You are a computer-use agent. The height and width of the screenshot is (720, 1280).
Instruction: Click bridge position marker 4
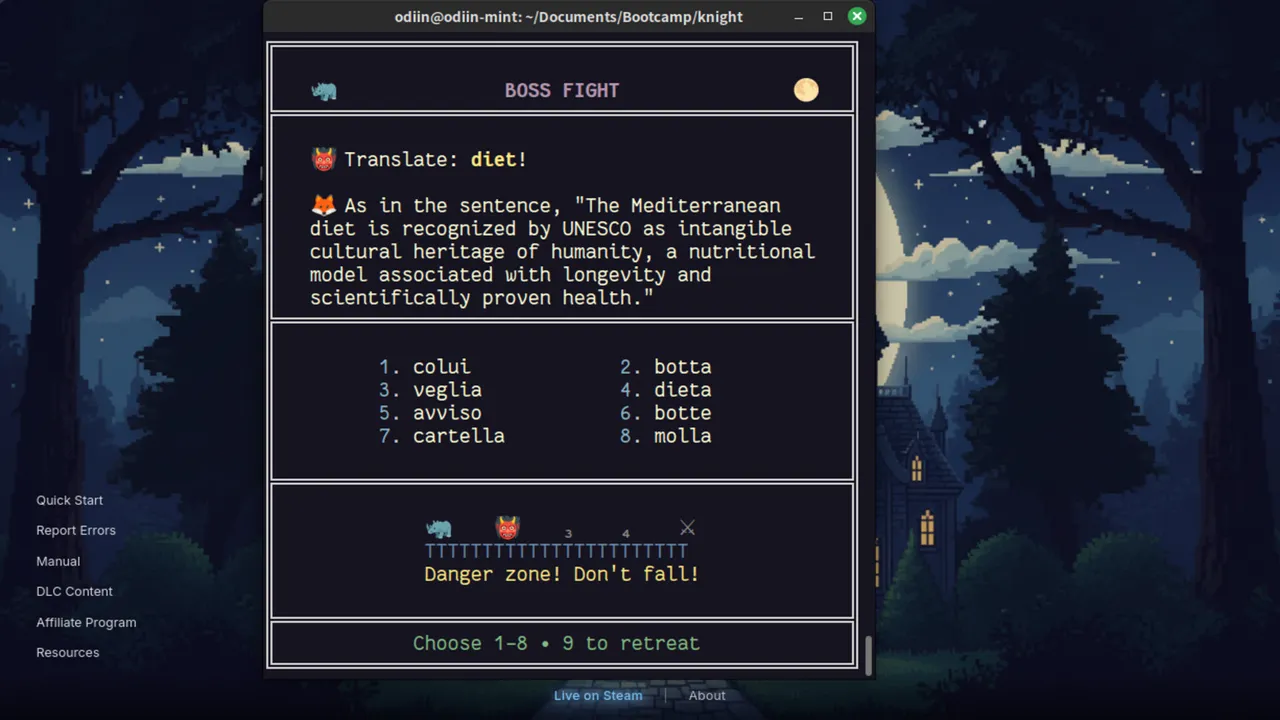[x=626, y=534]
